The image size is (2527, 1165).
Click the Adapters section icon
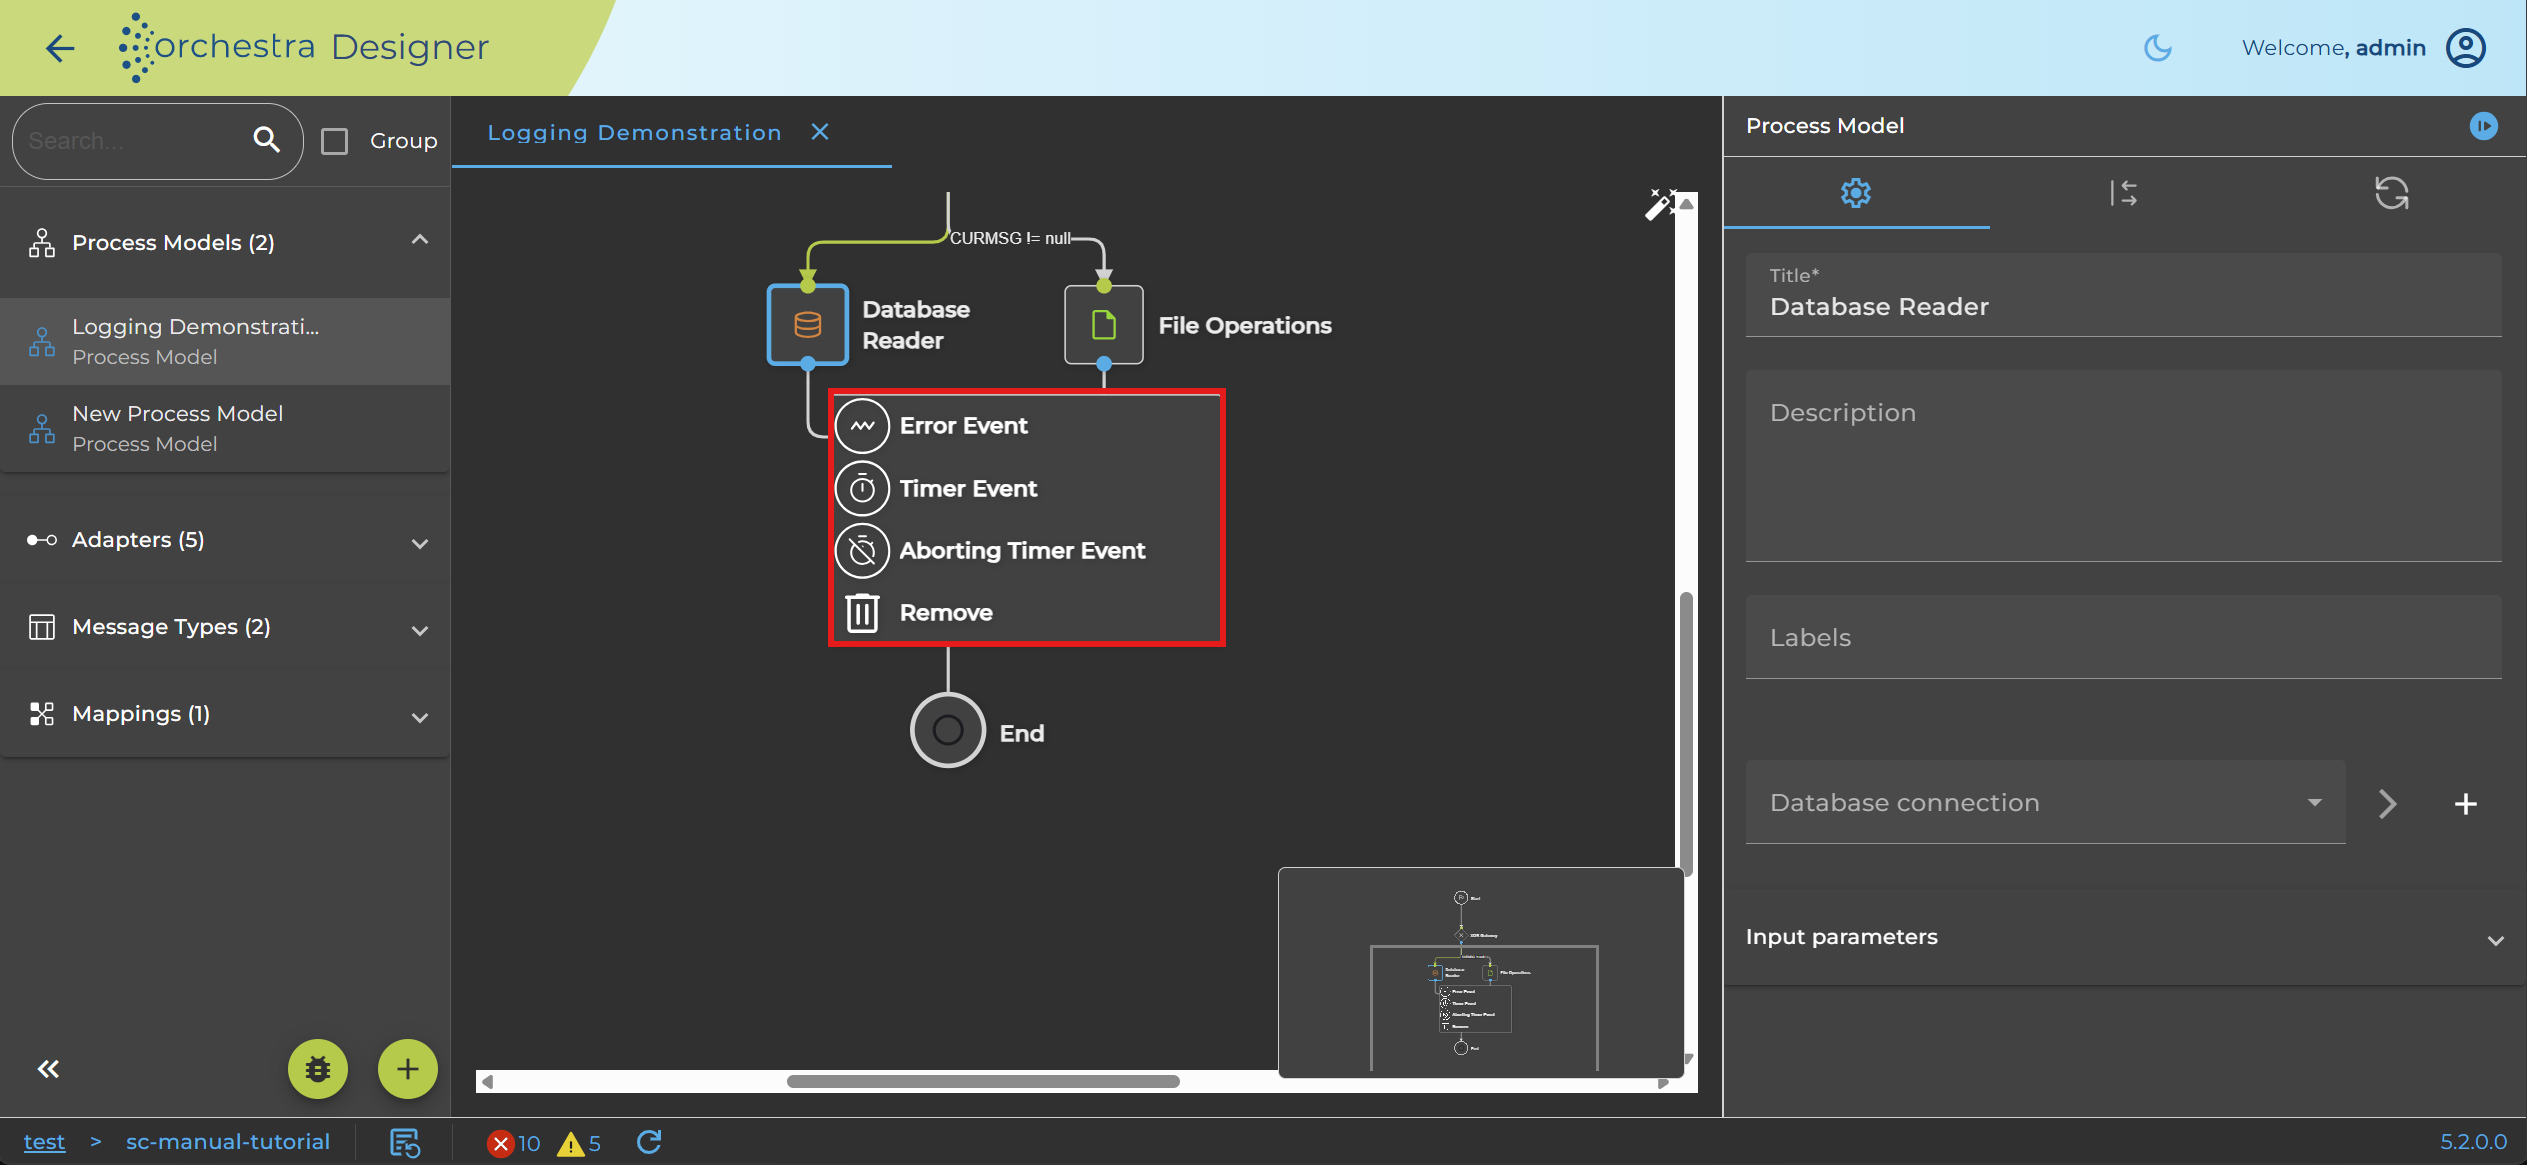(41, 540)
